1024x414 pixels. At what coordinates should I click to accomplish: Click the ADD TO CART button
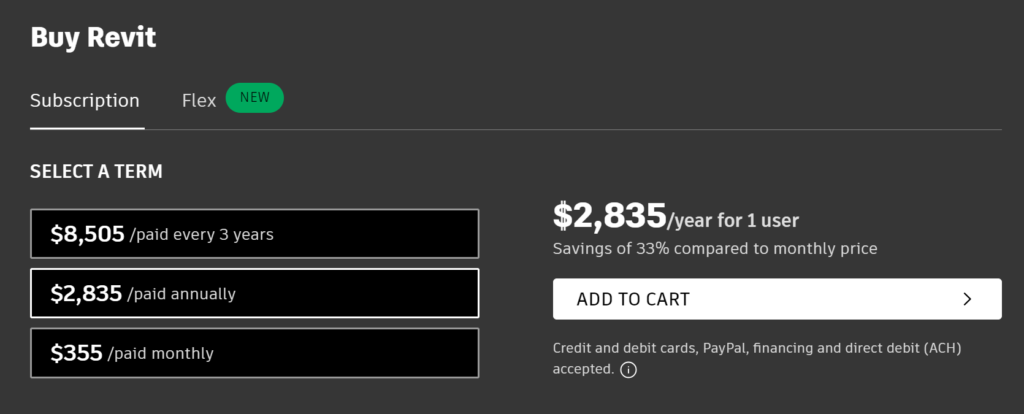pos(777,299)
